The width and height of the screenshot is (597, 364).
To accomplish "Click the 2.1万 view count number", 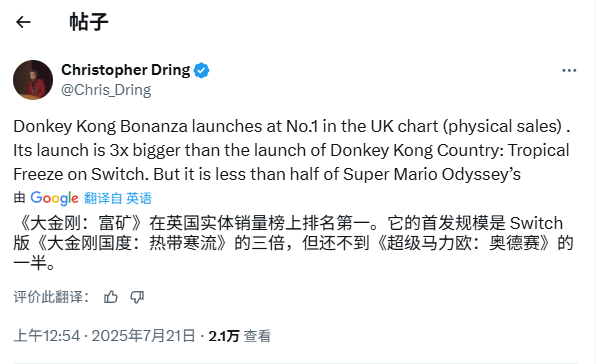I will click(224, 336).
